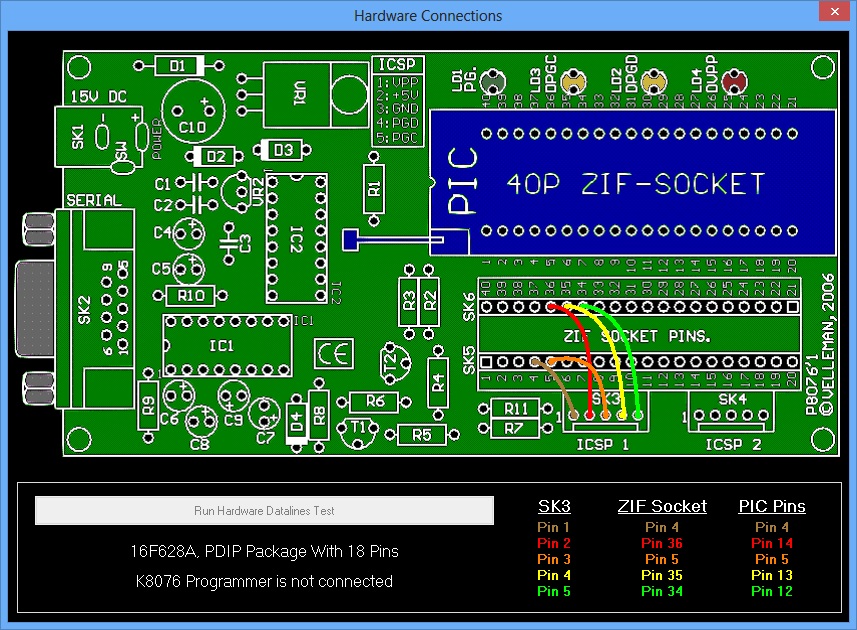Viewport: 857px width, 630px height.
Task: Click the green LD1 PG LED
Action: (x=493, y=83)
